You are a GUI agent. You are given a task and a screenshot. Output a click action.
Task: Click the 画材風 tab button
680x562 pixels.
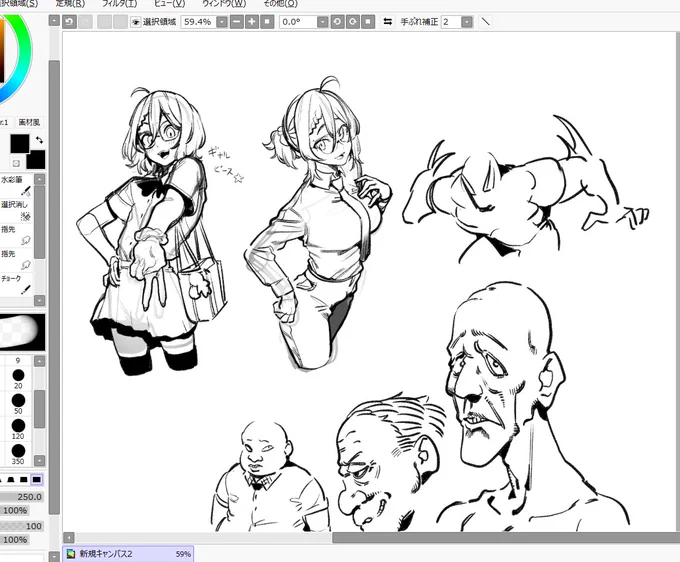coord(29,122)
